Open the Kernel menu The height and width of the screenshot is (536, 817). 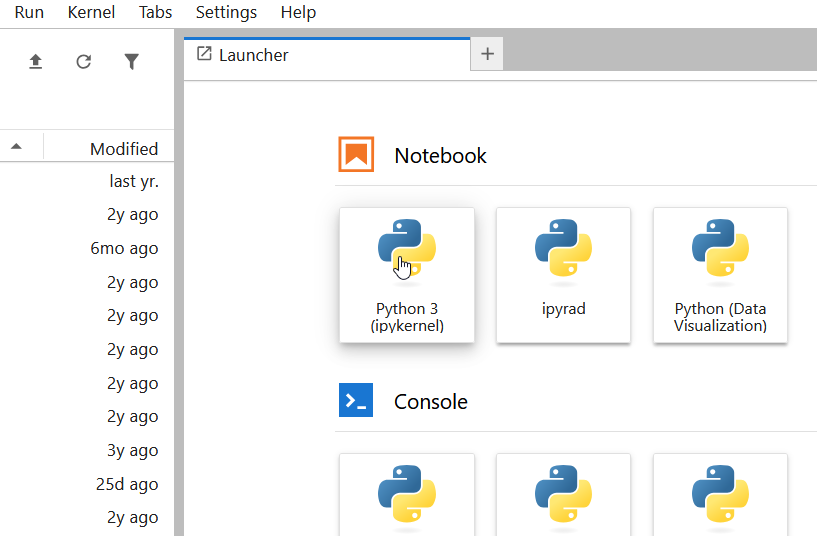tap(91, 12)
